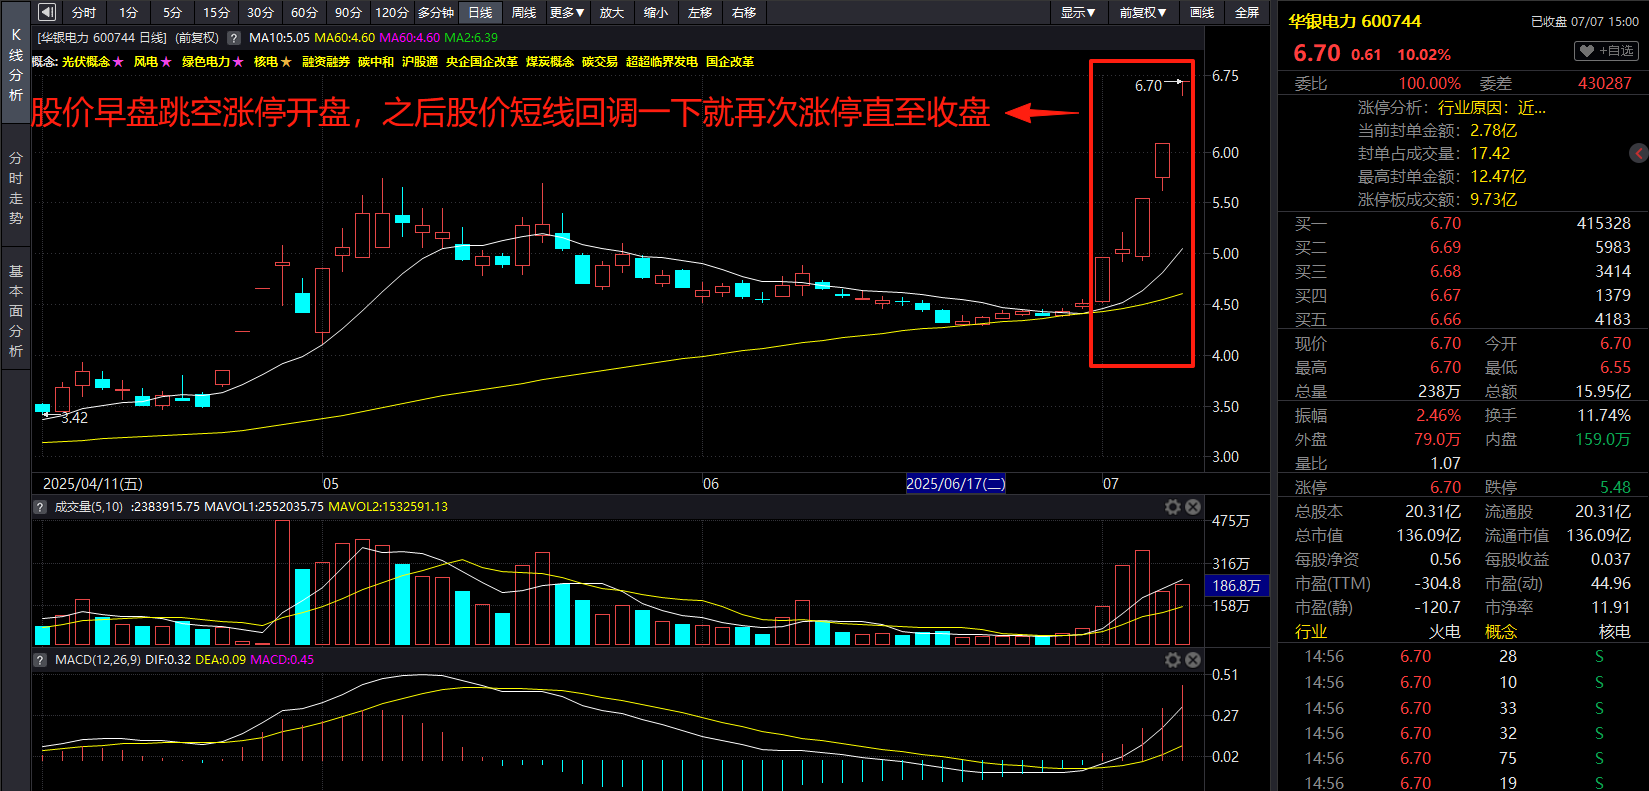
Task: Open the 碳交易 concept link
Action: click(x=600, y=62)
